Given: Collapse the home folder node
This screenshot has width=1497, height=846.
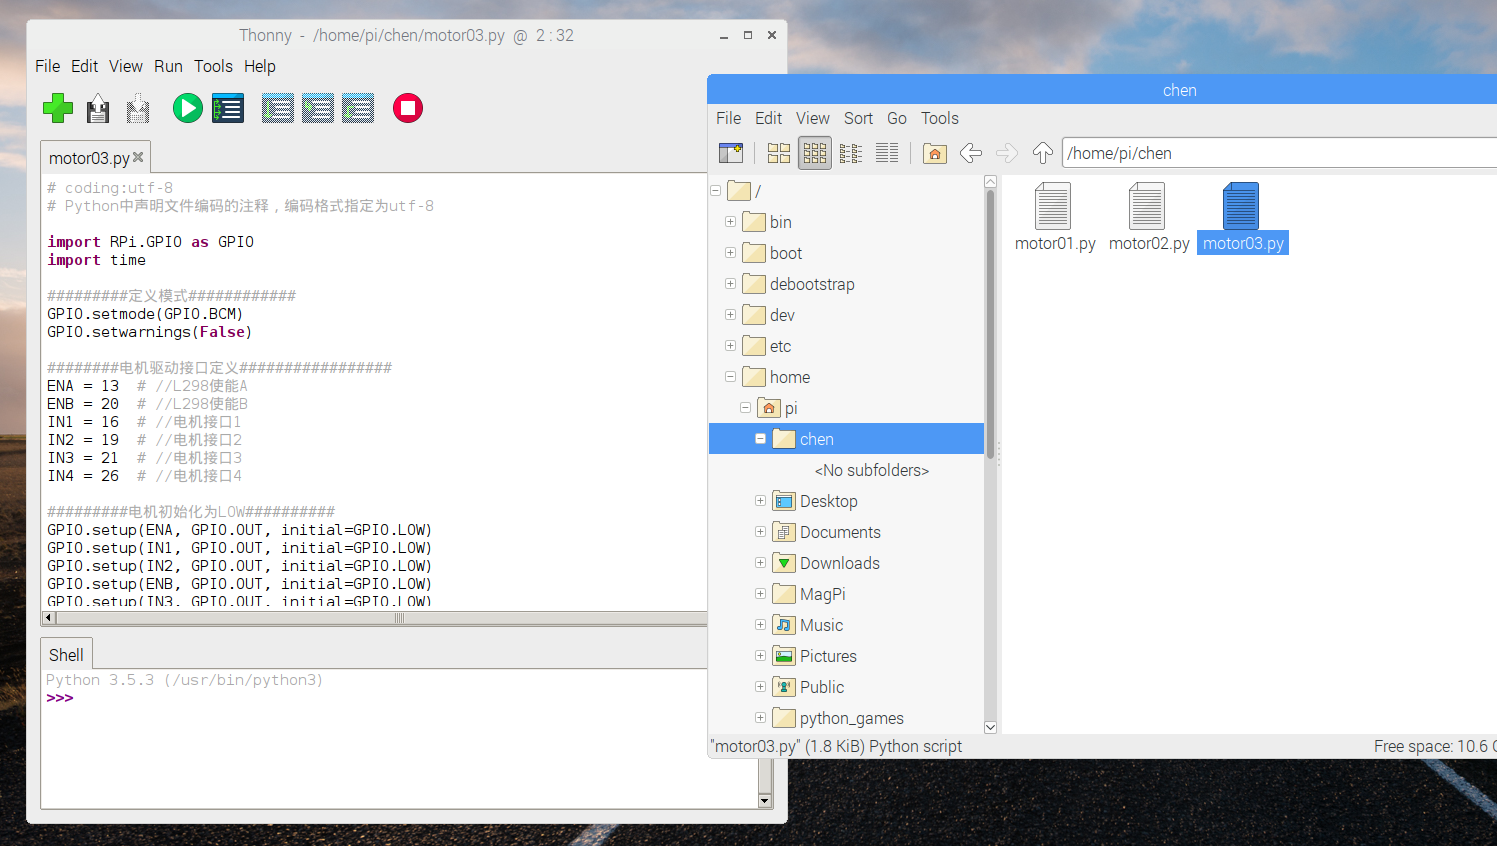Looking at the screenshot, I should 730,376.
